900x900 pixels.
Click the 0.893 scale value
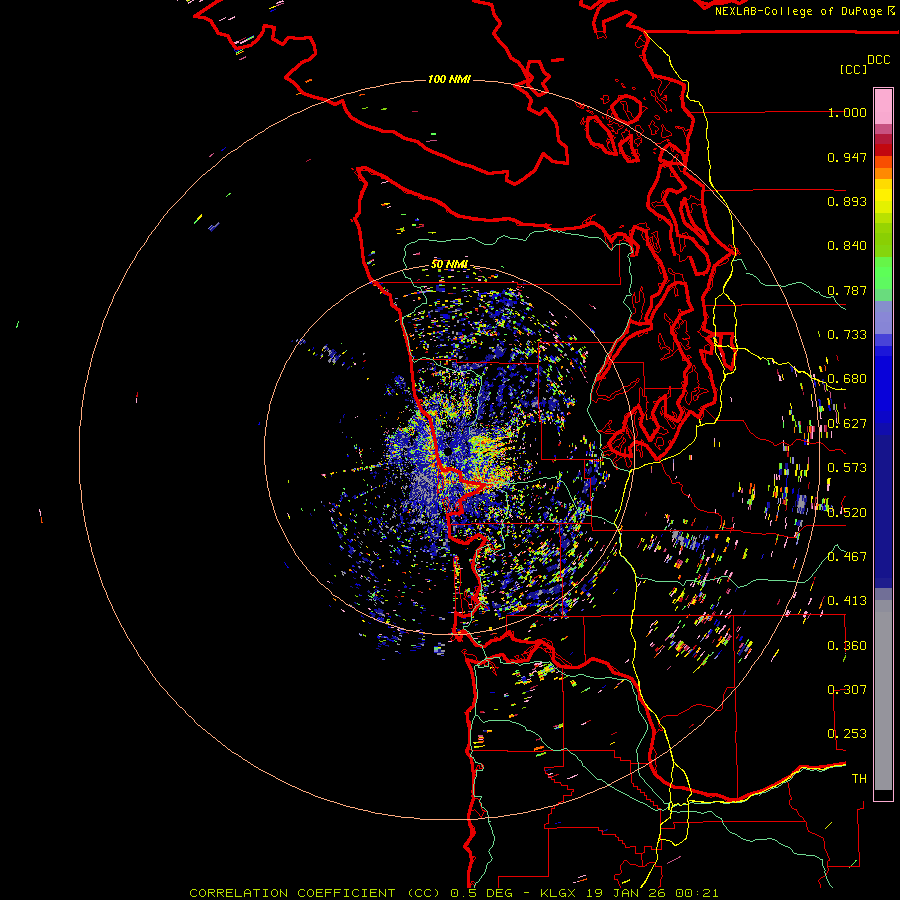847,201
